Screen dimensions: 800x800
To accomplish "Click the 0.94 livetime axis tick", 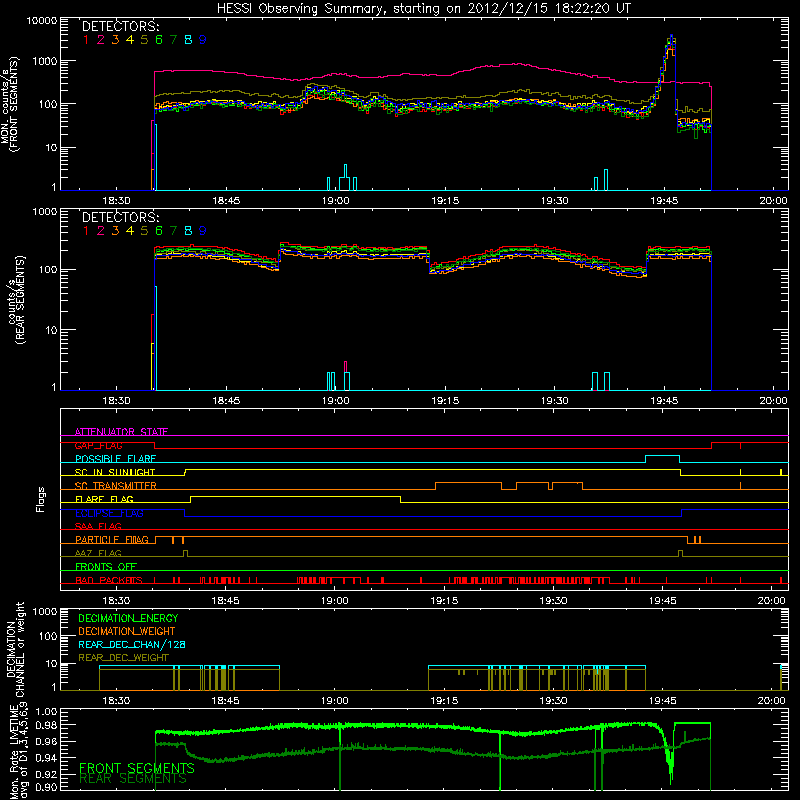I will (x=46, y=758).
